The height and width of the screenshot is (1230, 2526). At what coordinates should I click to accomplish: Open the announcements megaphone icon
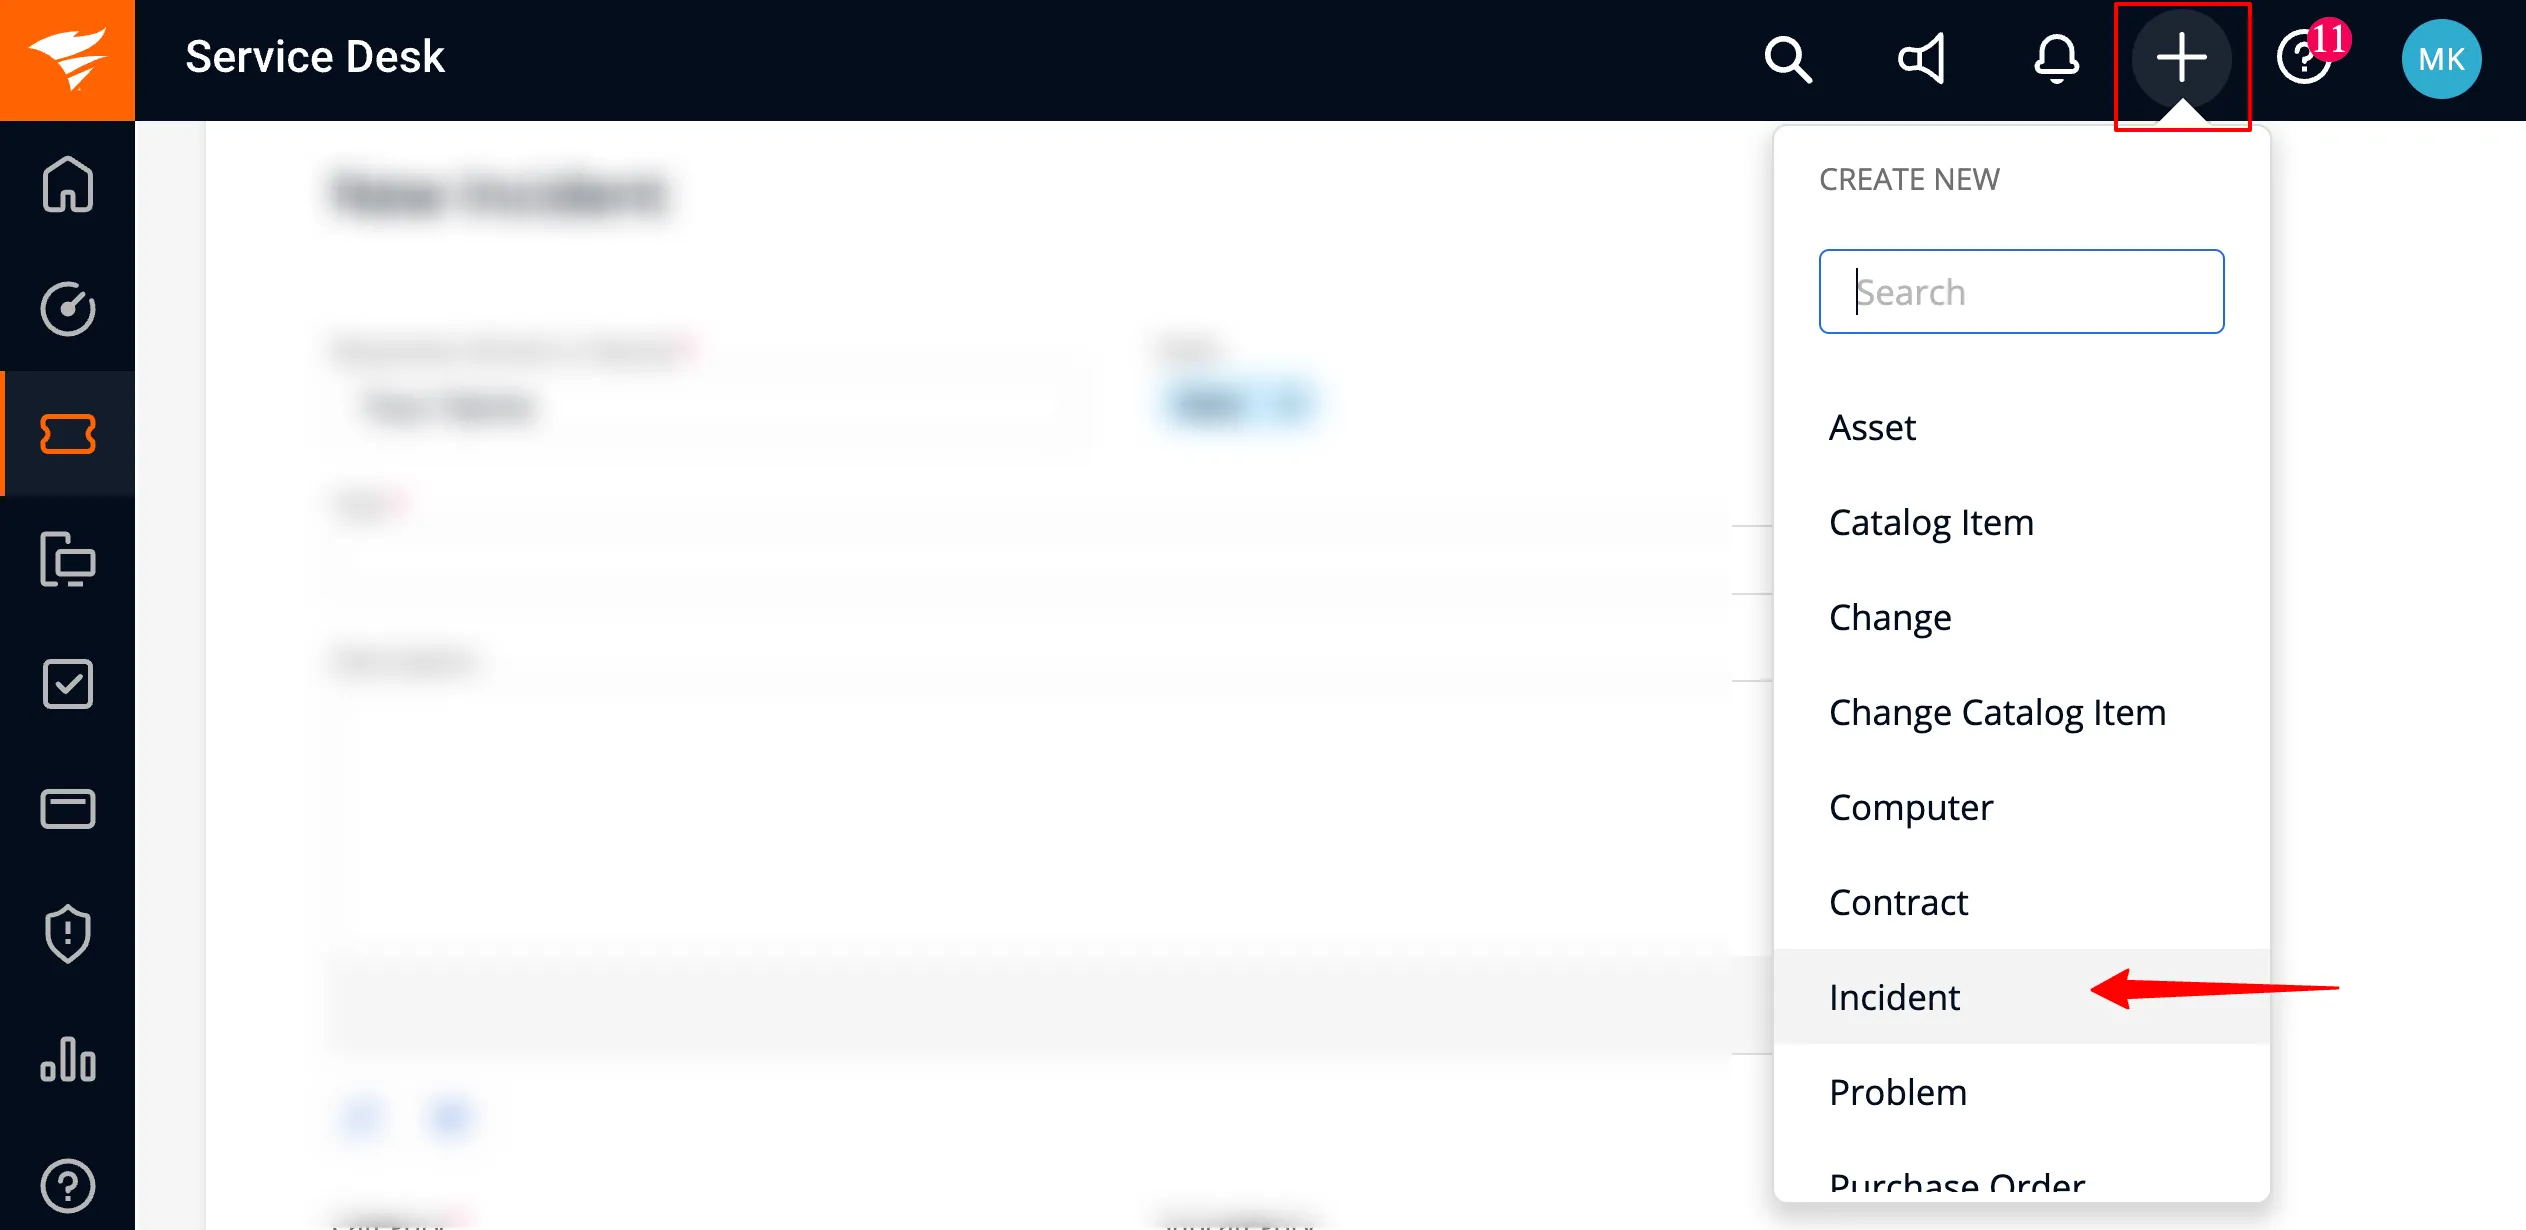click(x=1922, y=59)
